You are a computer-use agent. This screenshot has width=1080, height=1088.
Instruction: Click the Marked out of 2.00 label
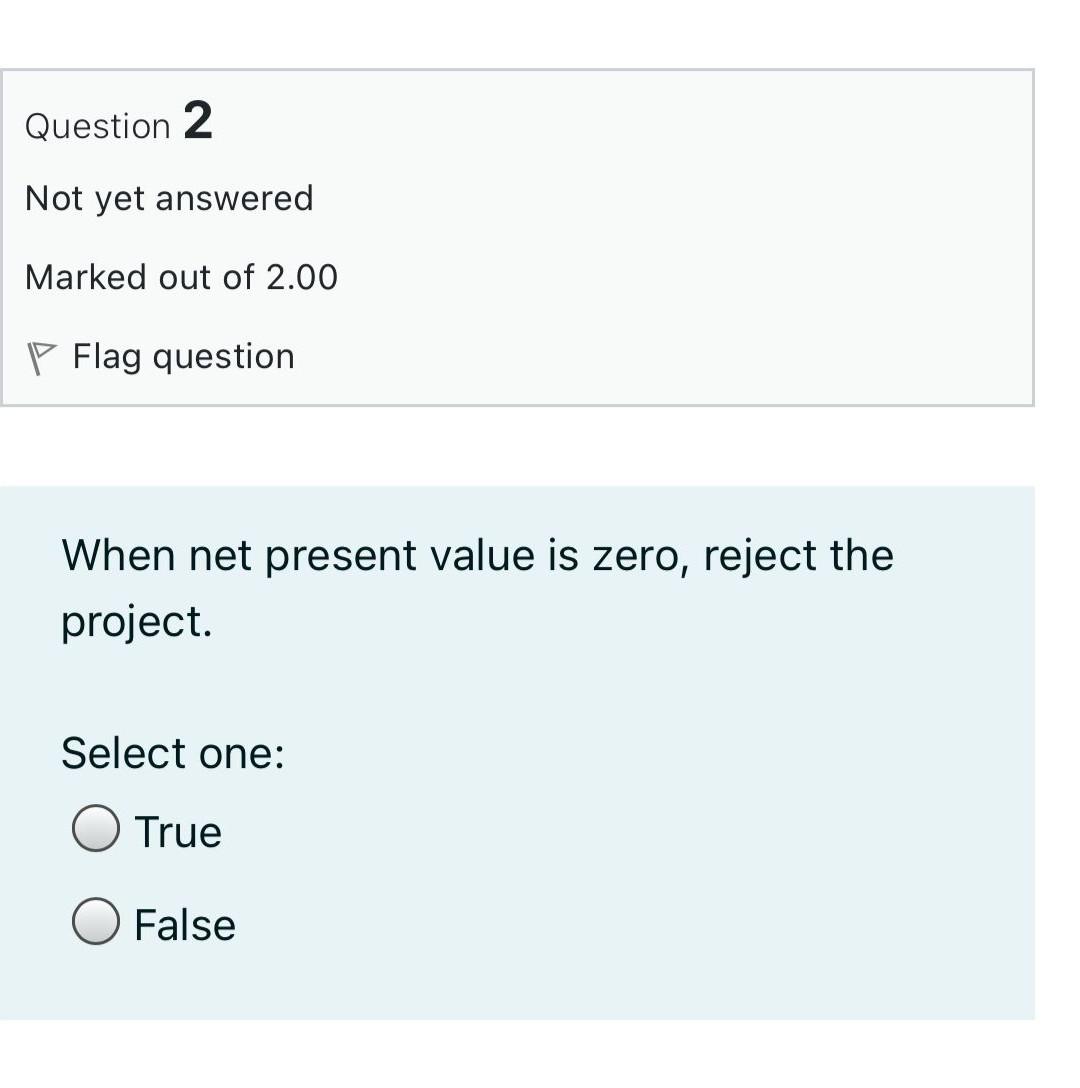(181, 277)
